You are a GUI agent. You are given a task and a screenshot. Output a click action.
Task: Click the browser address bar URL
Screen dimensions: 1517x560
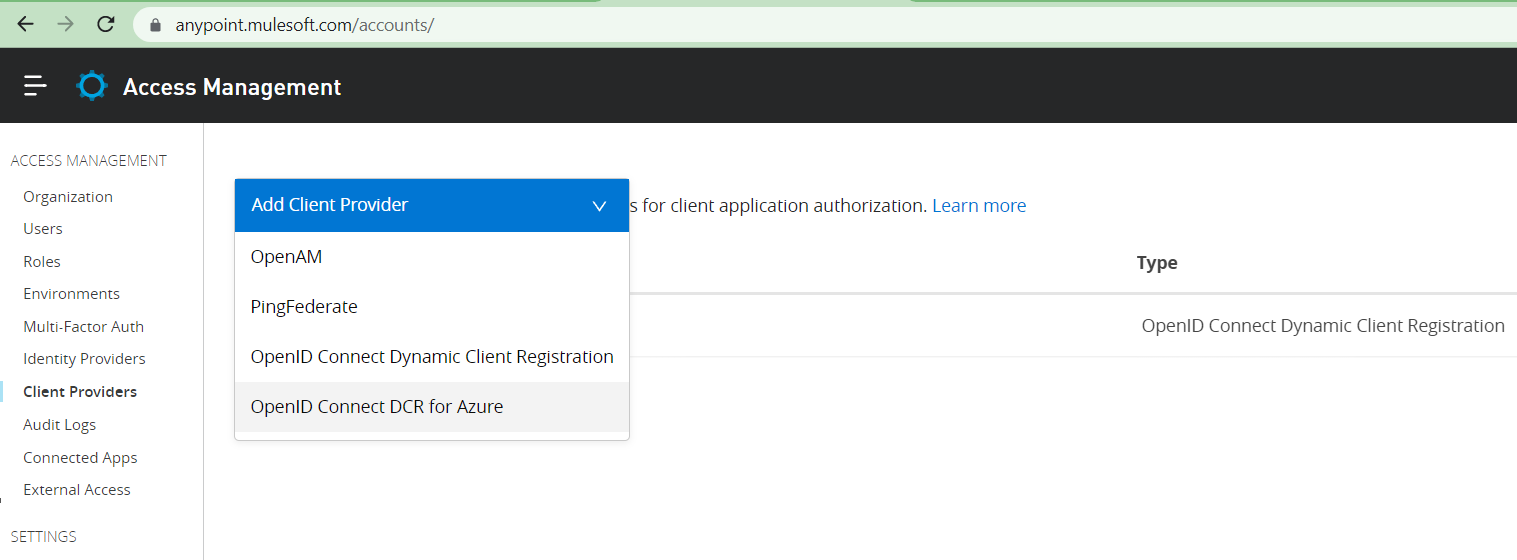pyautogui.click(x=304, y=25)
